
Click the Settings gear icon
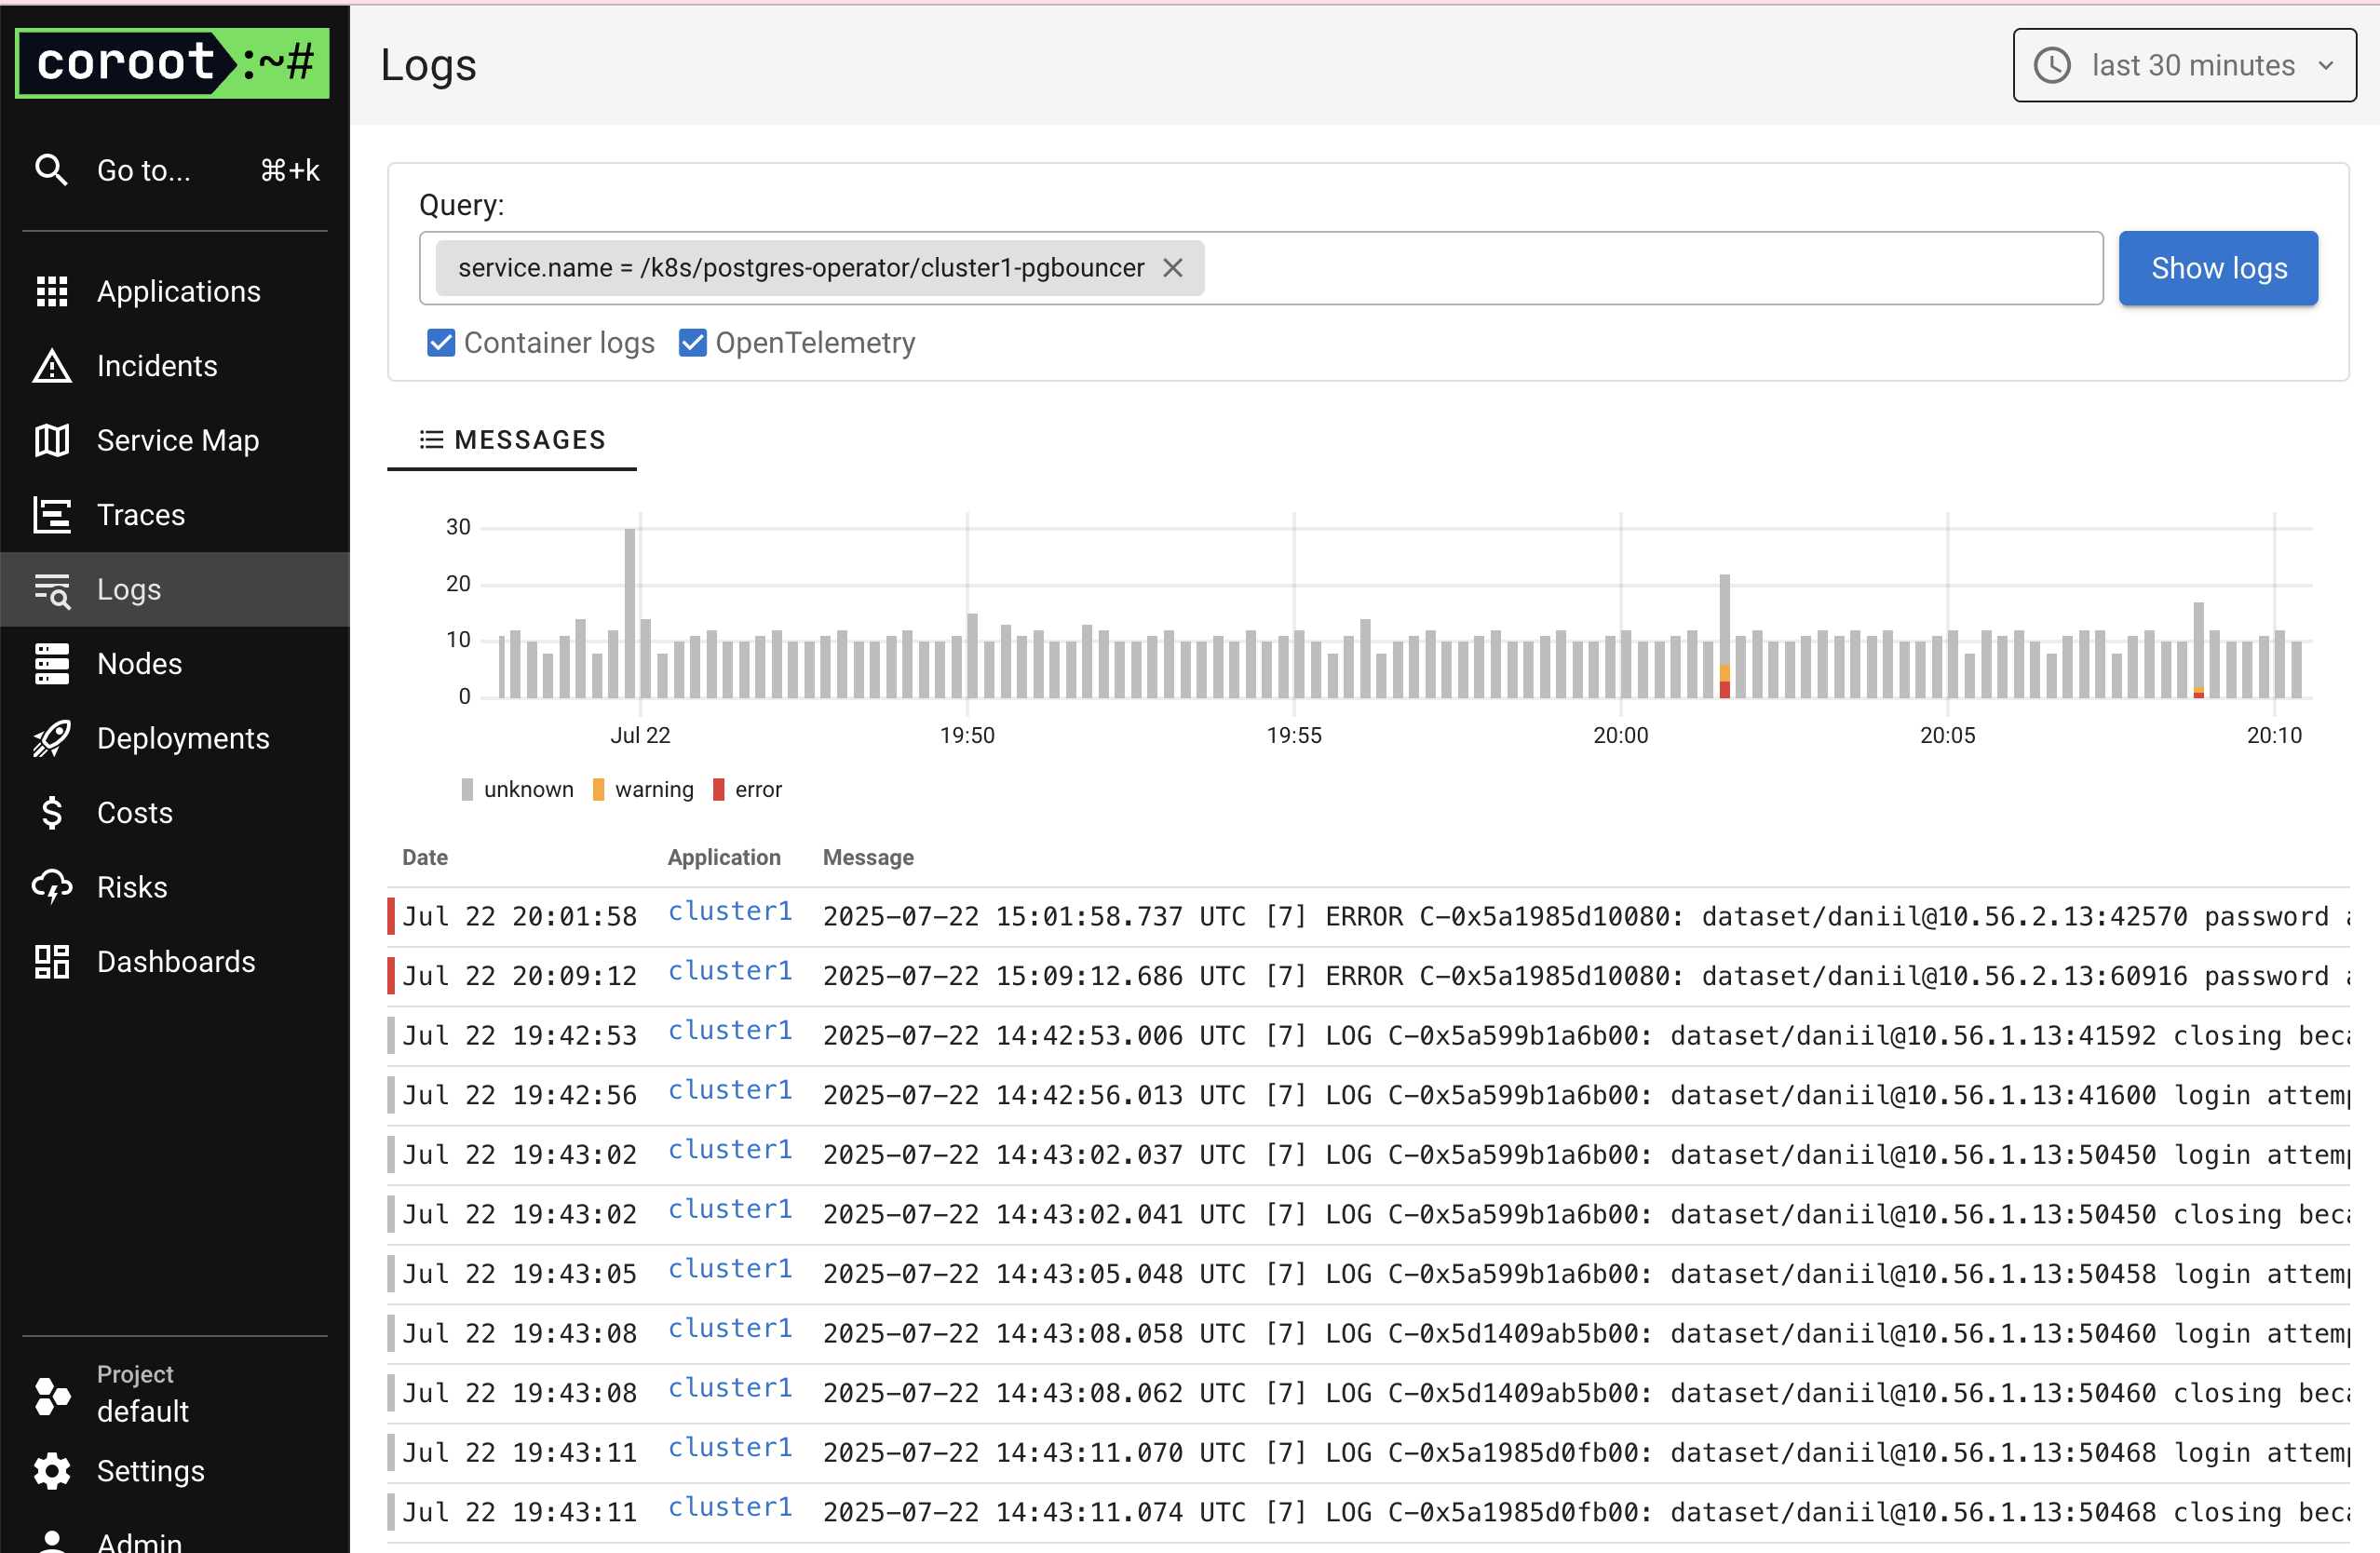[x=51, y=1471]
